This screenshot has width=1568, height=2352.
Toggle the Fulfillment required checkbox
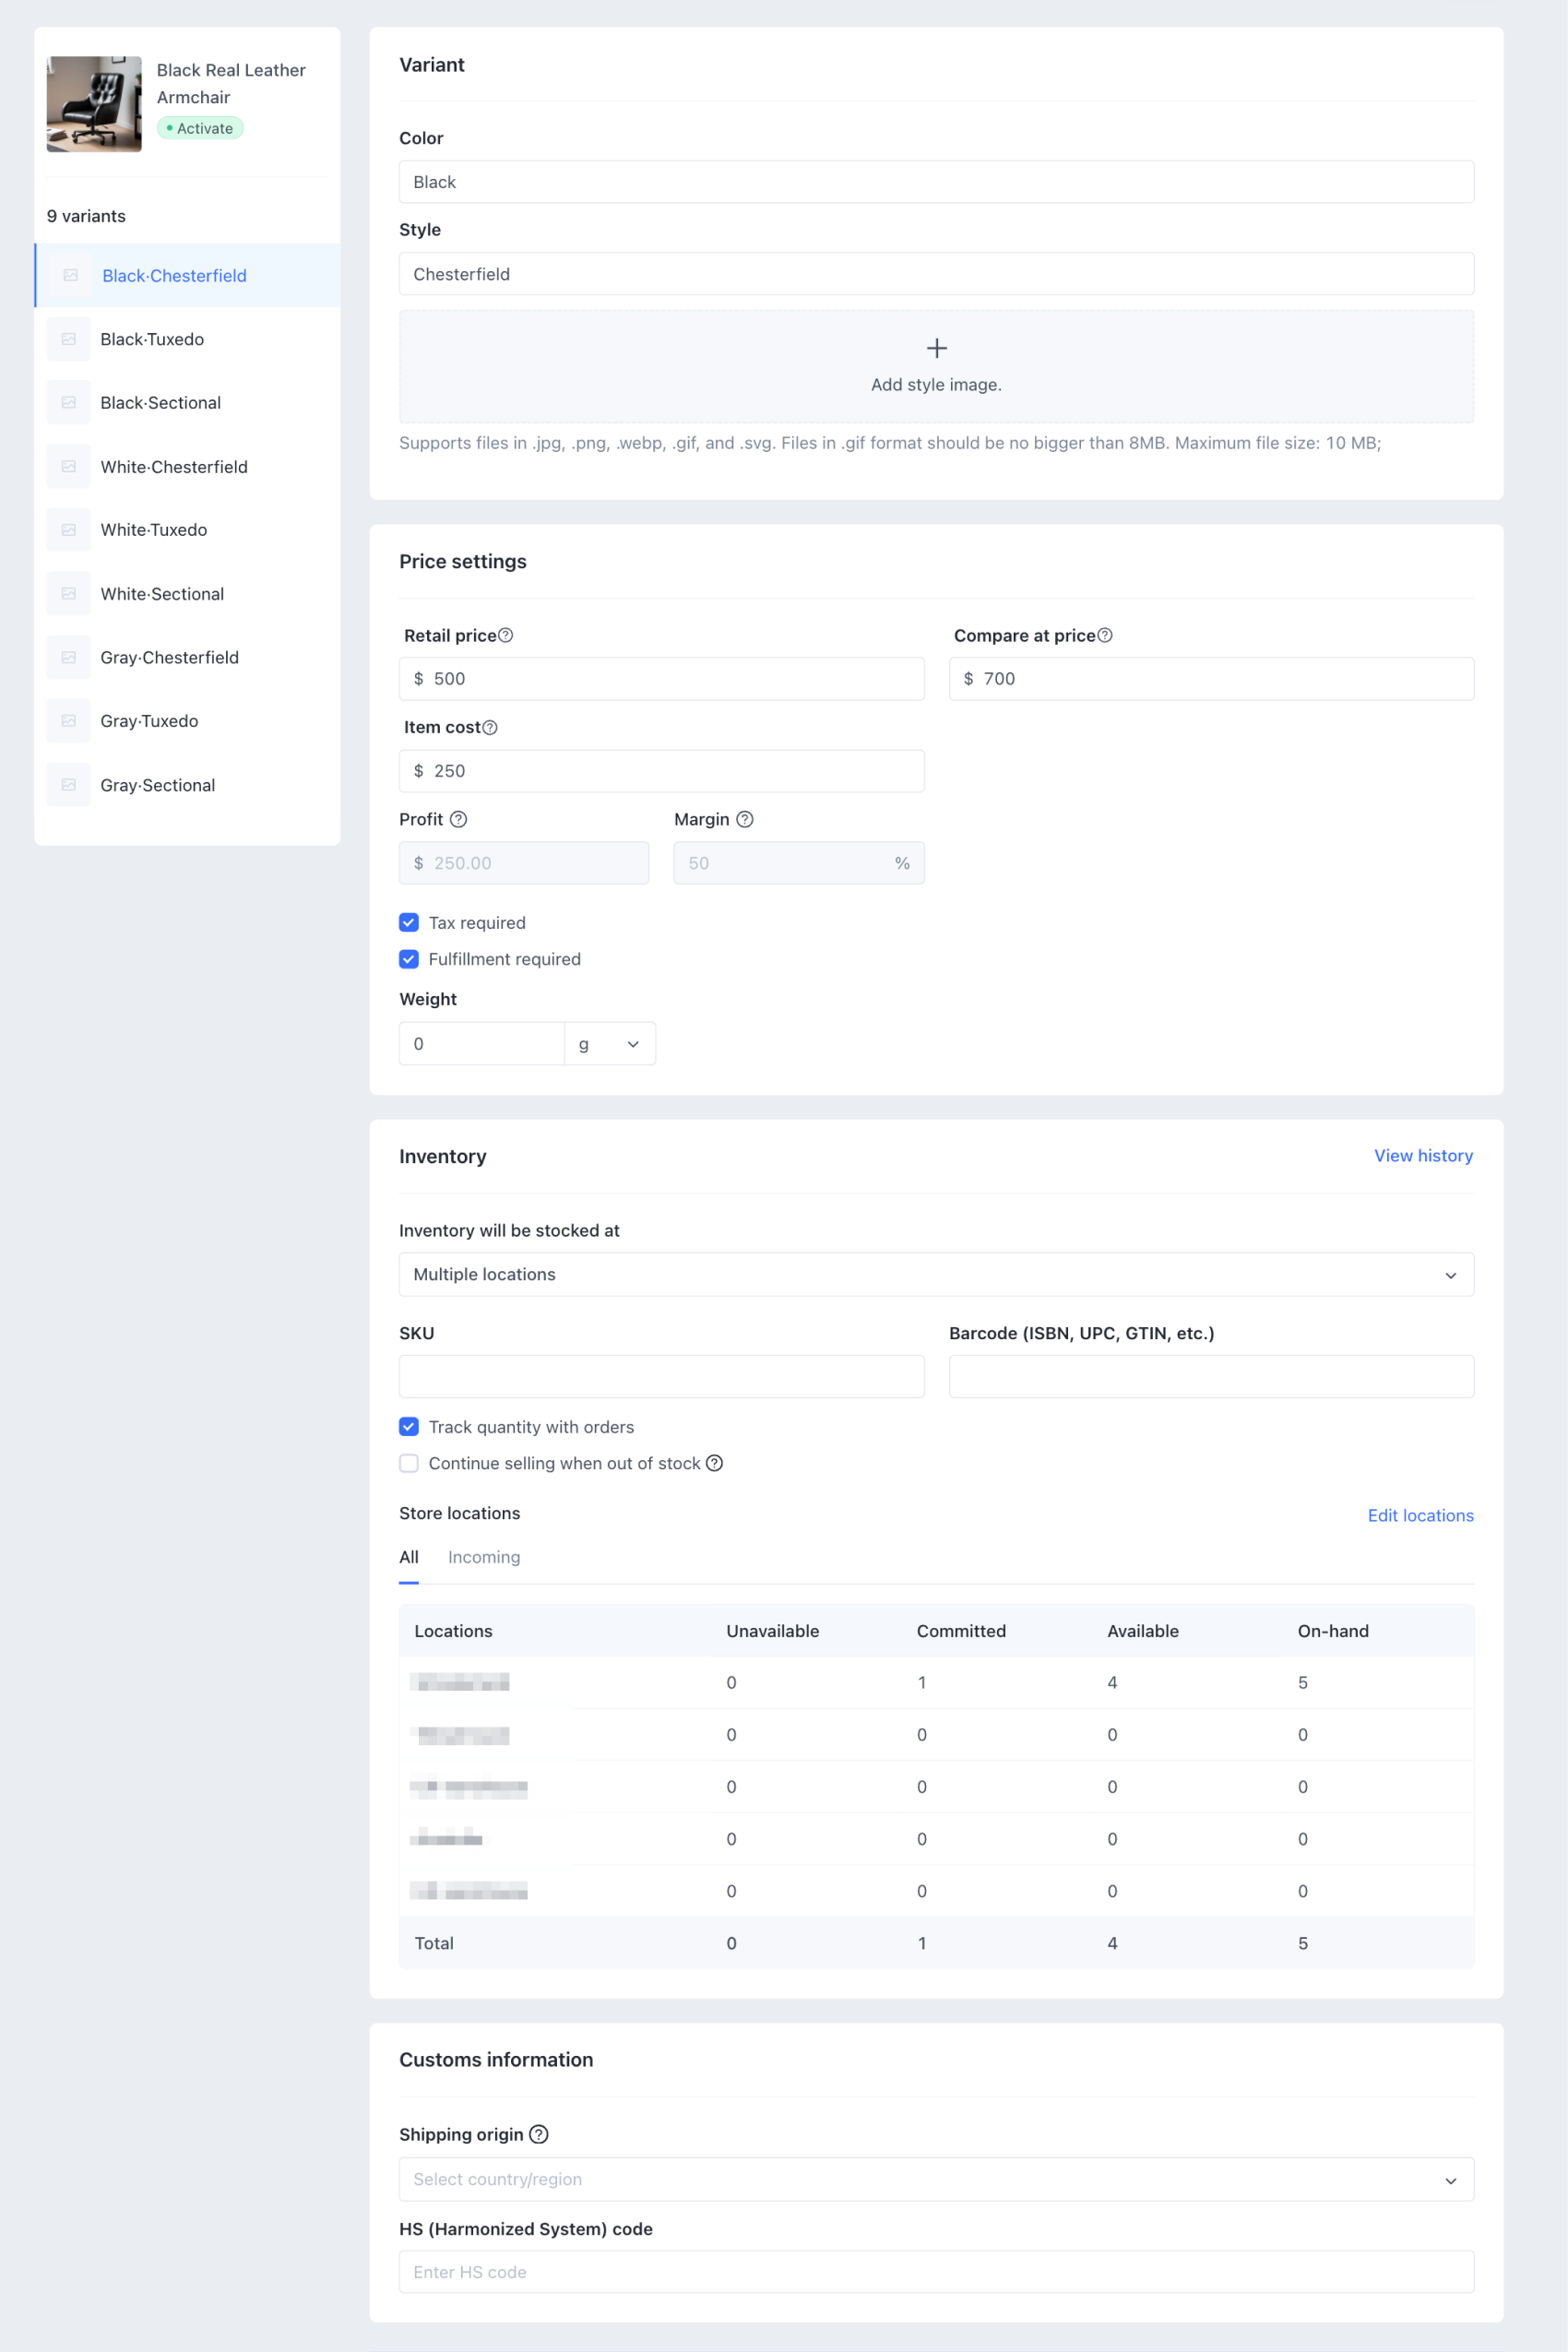[x=409, y=959]
